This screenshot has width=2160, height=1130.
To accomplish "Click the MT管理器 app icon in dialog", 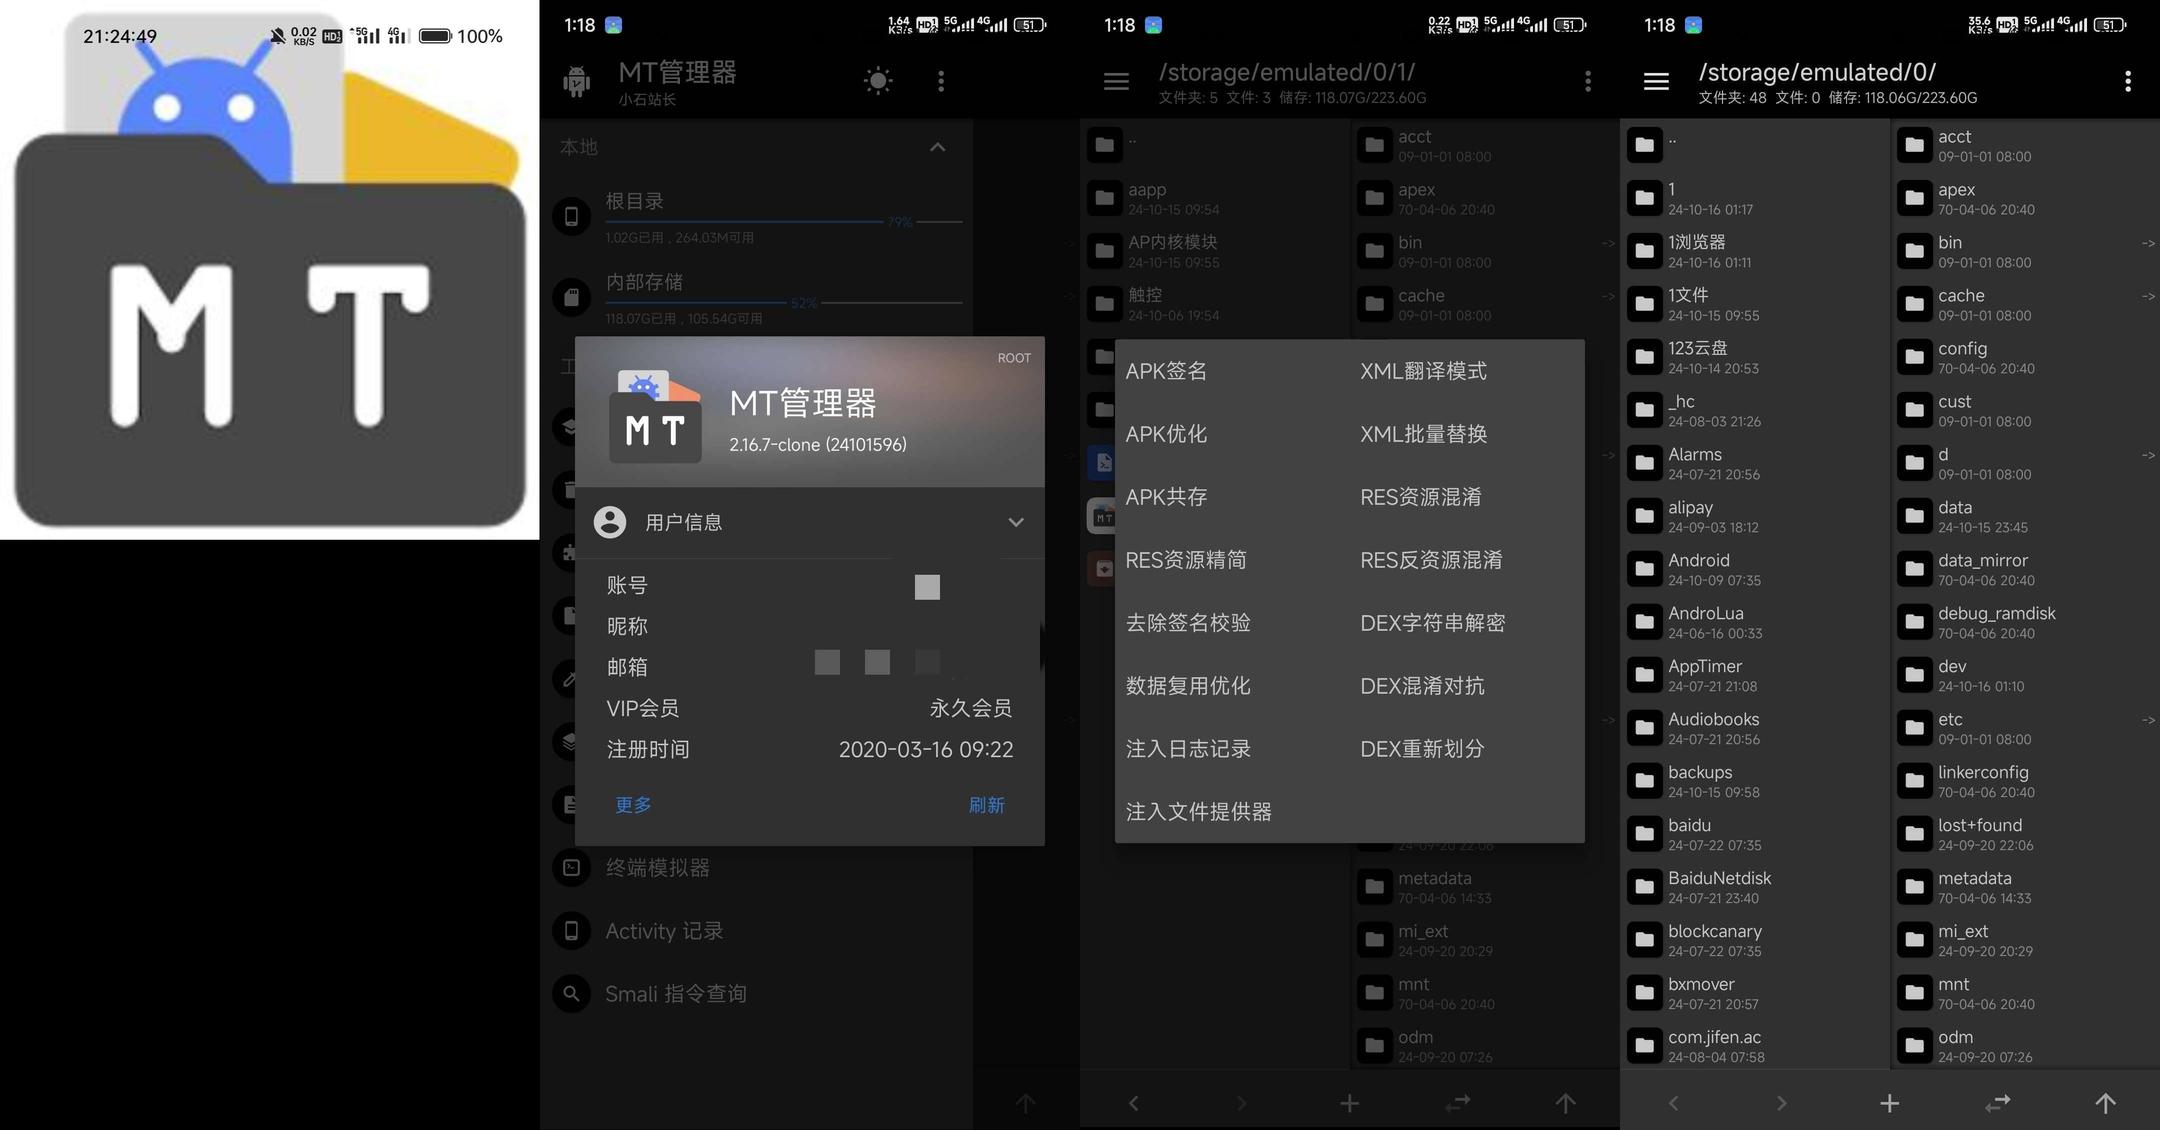I will 655,417.
